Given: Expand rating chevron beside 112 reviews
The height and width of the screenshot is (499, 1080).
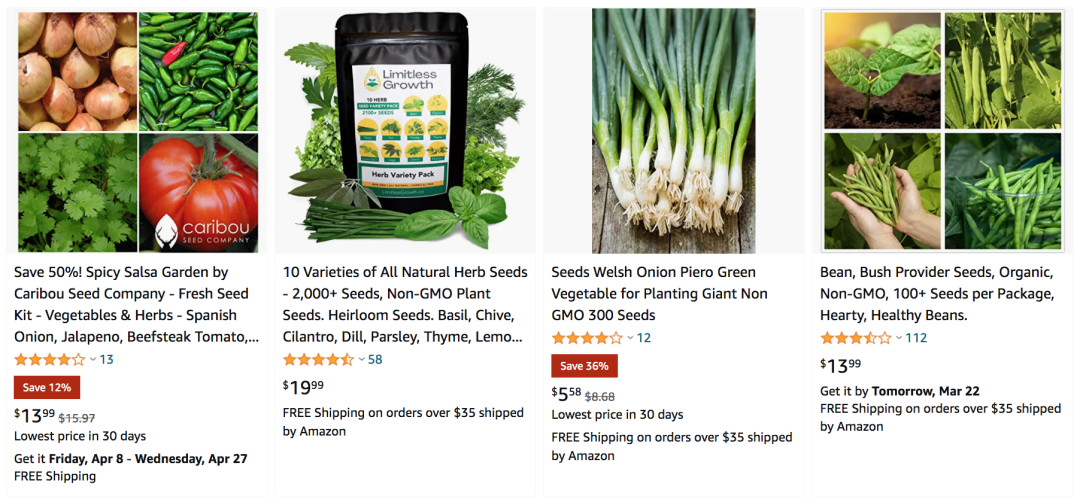Looking at the screenshot, I should [899, 338].
